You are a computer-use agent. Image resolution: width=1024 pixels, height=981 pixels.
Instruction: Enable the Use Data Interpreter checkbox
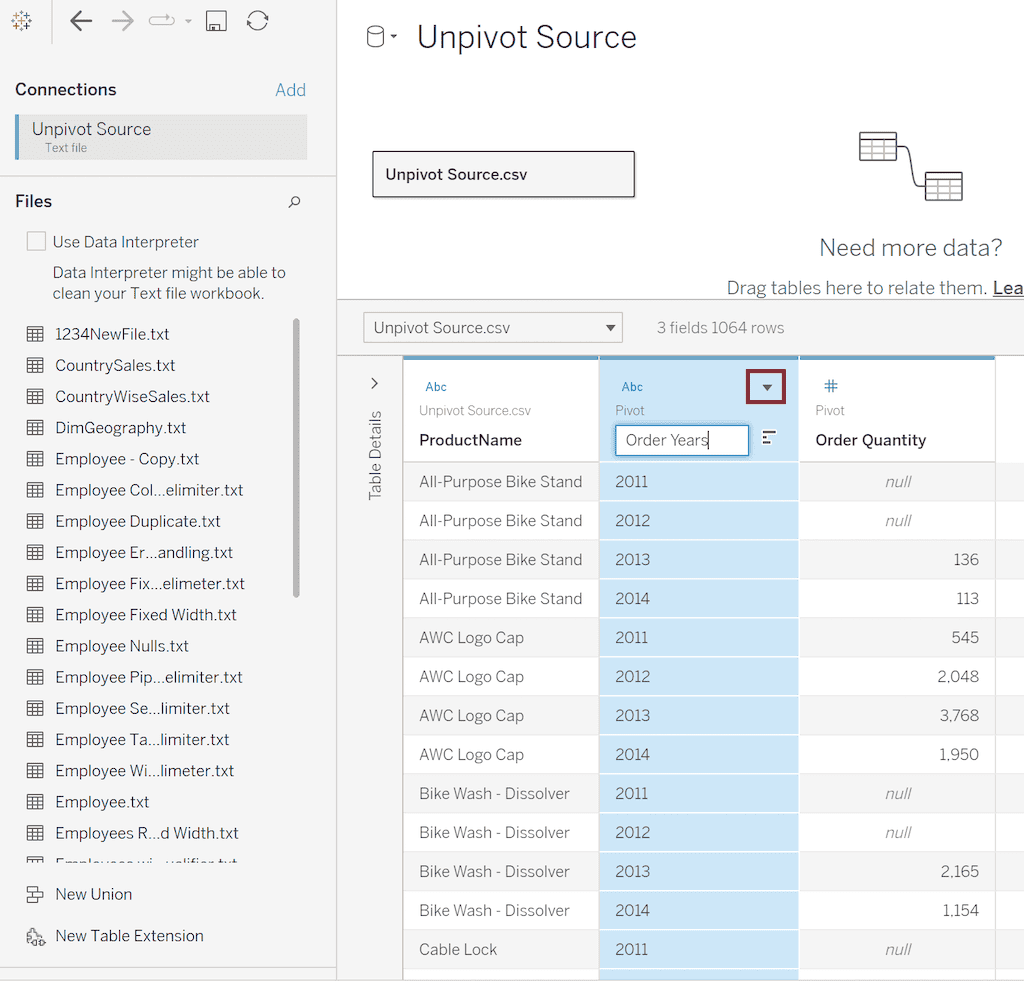pos(36,242)
